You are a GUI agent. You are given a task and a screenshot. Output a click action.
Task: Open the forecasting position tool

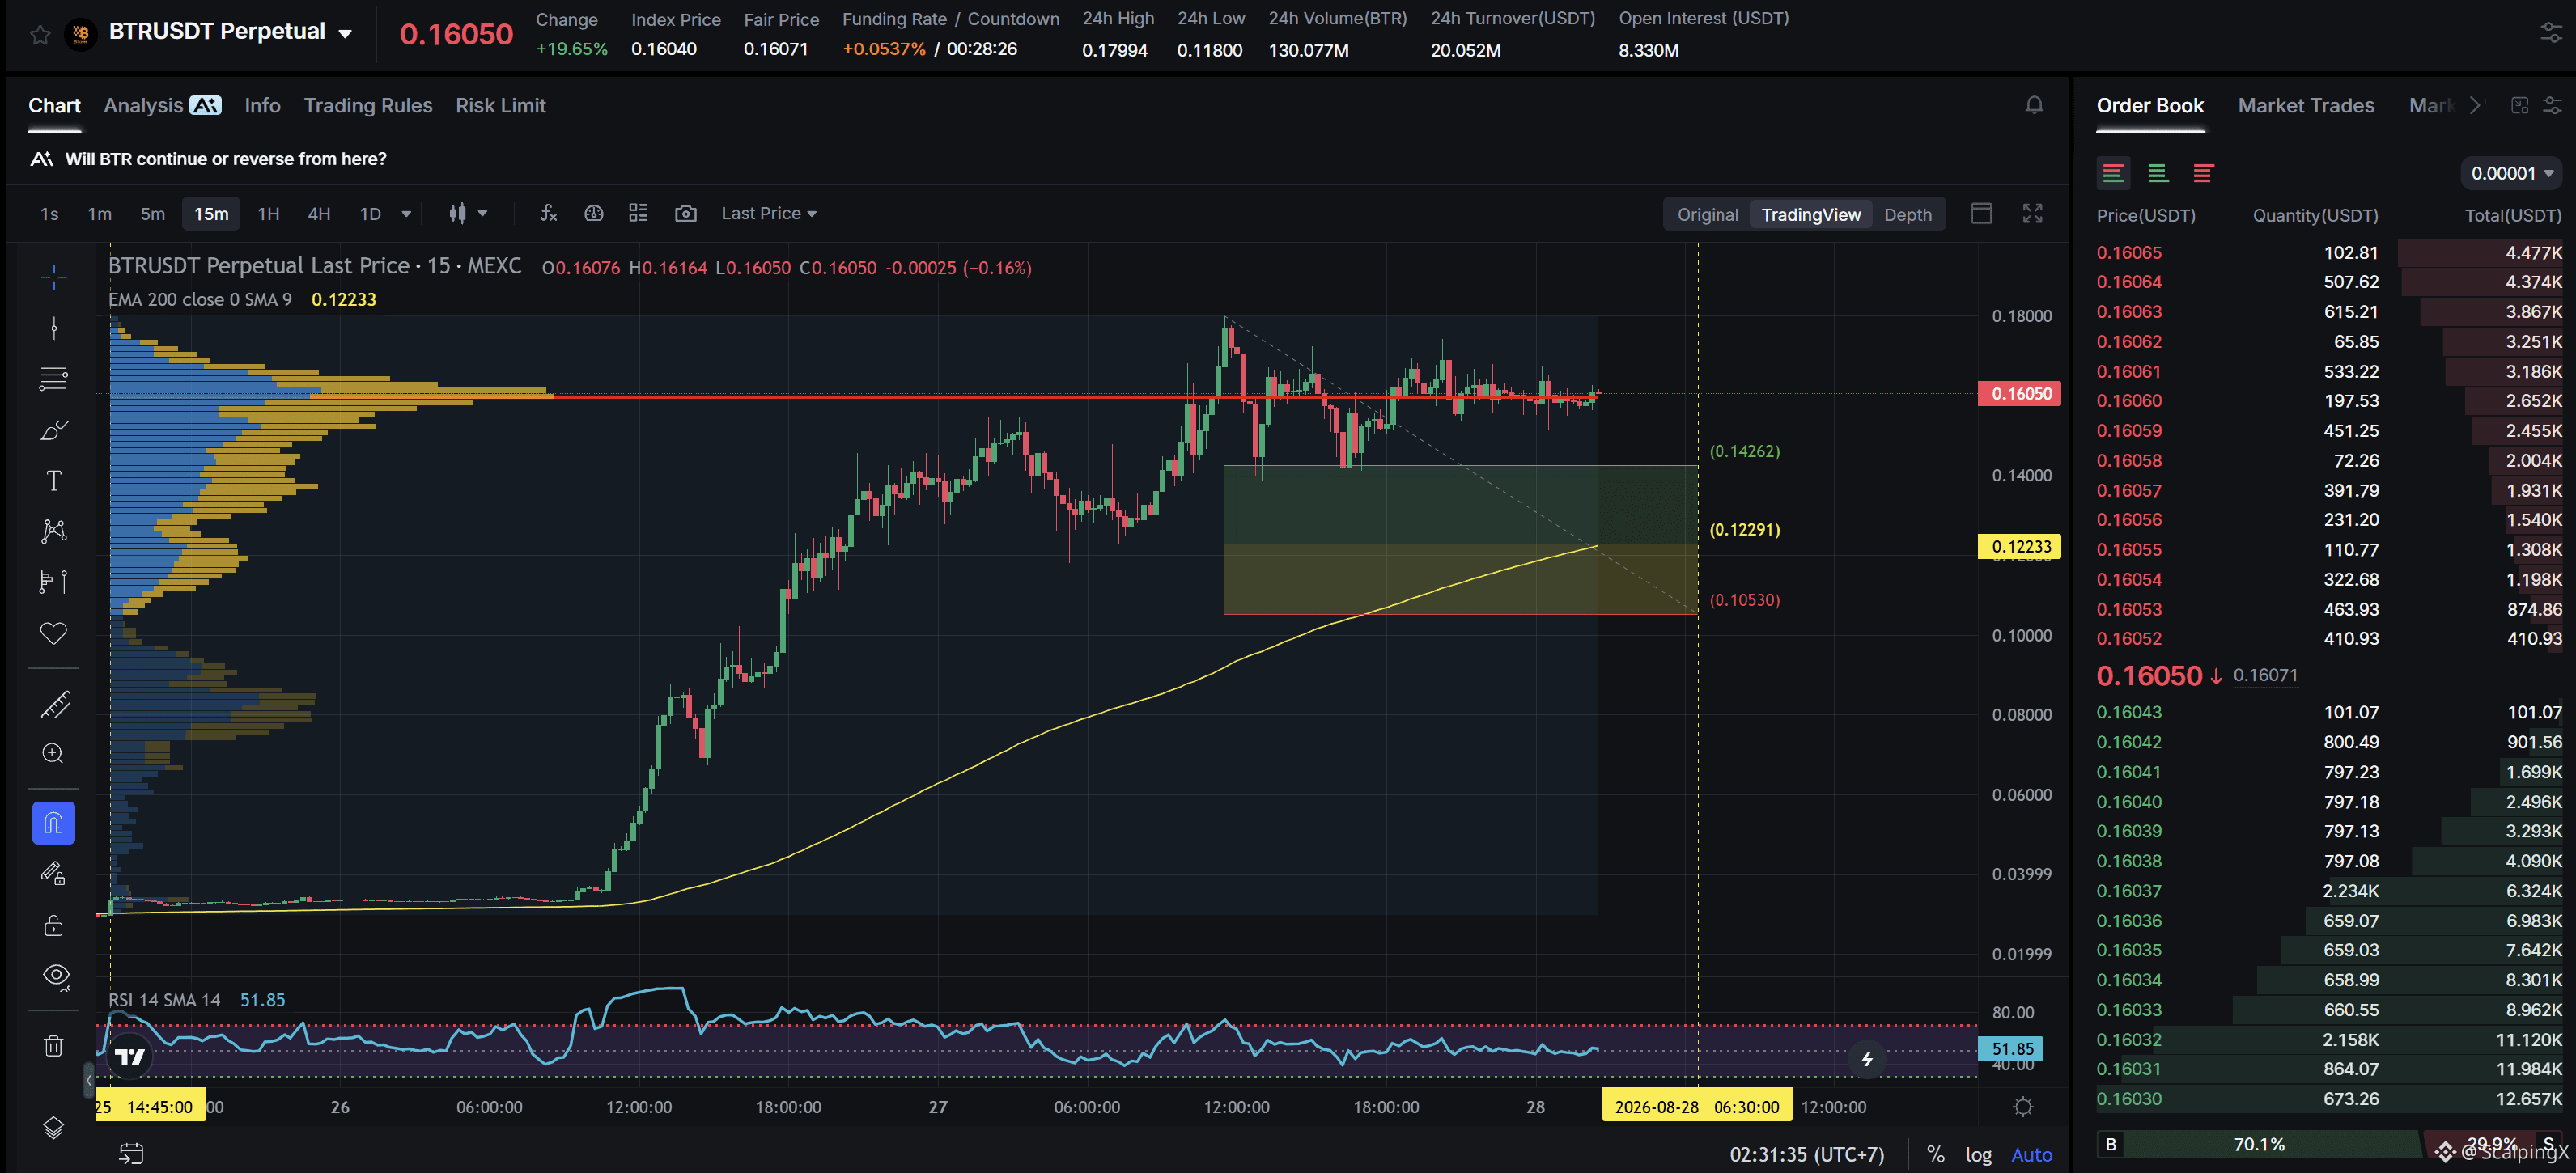(x=54, y=582)
